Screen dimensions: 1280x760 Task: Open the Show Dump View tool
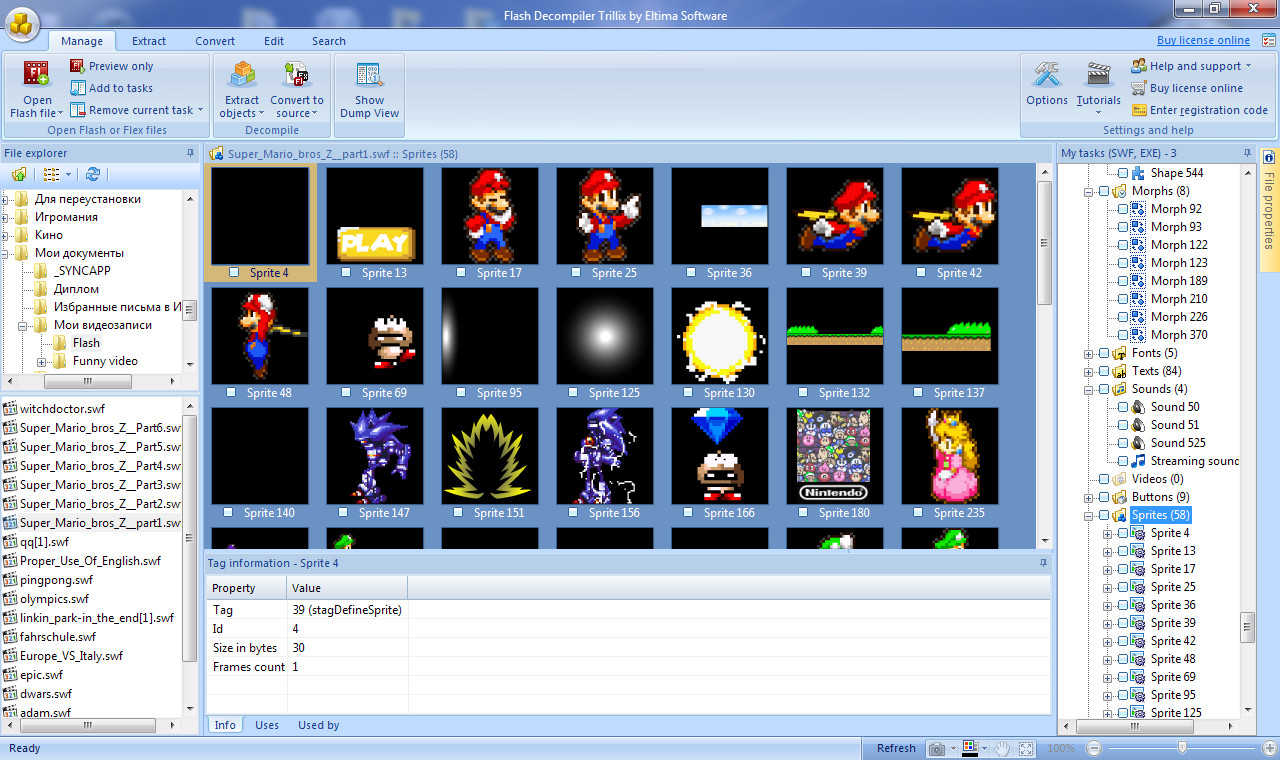click(369, 89)
